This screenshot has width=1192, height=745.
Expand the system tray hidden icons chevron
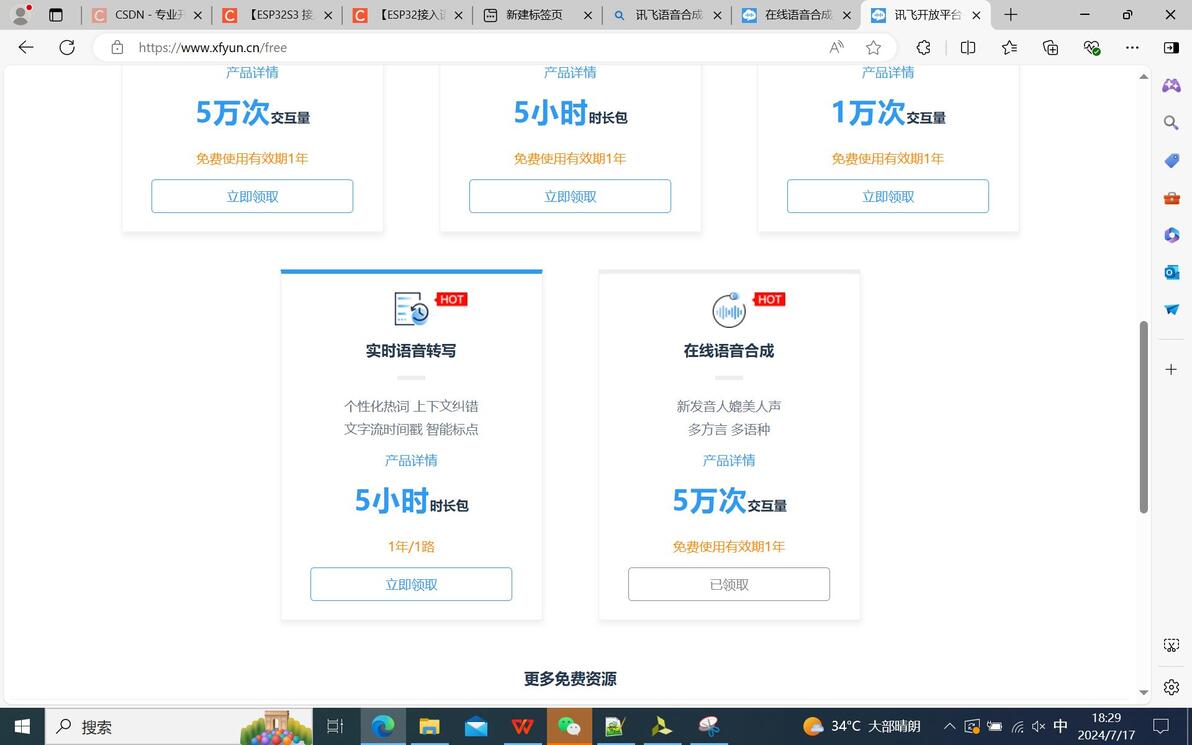tap(949, 727)
